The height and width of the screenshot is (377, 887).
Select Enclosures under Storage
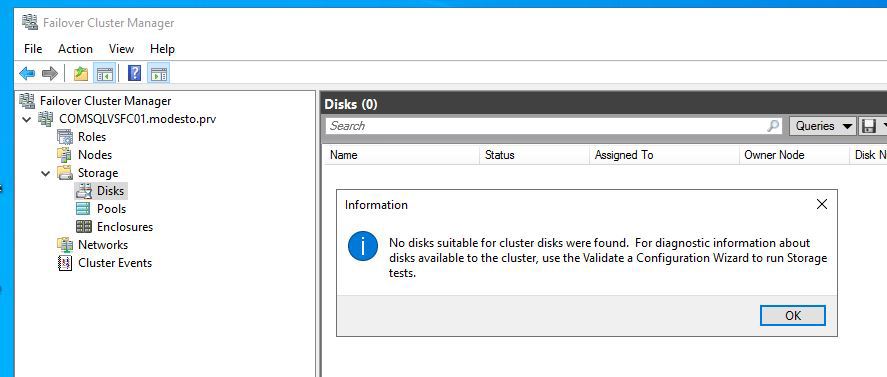click(125, 227)
